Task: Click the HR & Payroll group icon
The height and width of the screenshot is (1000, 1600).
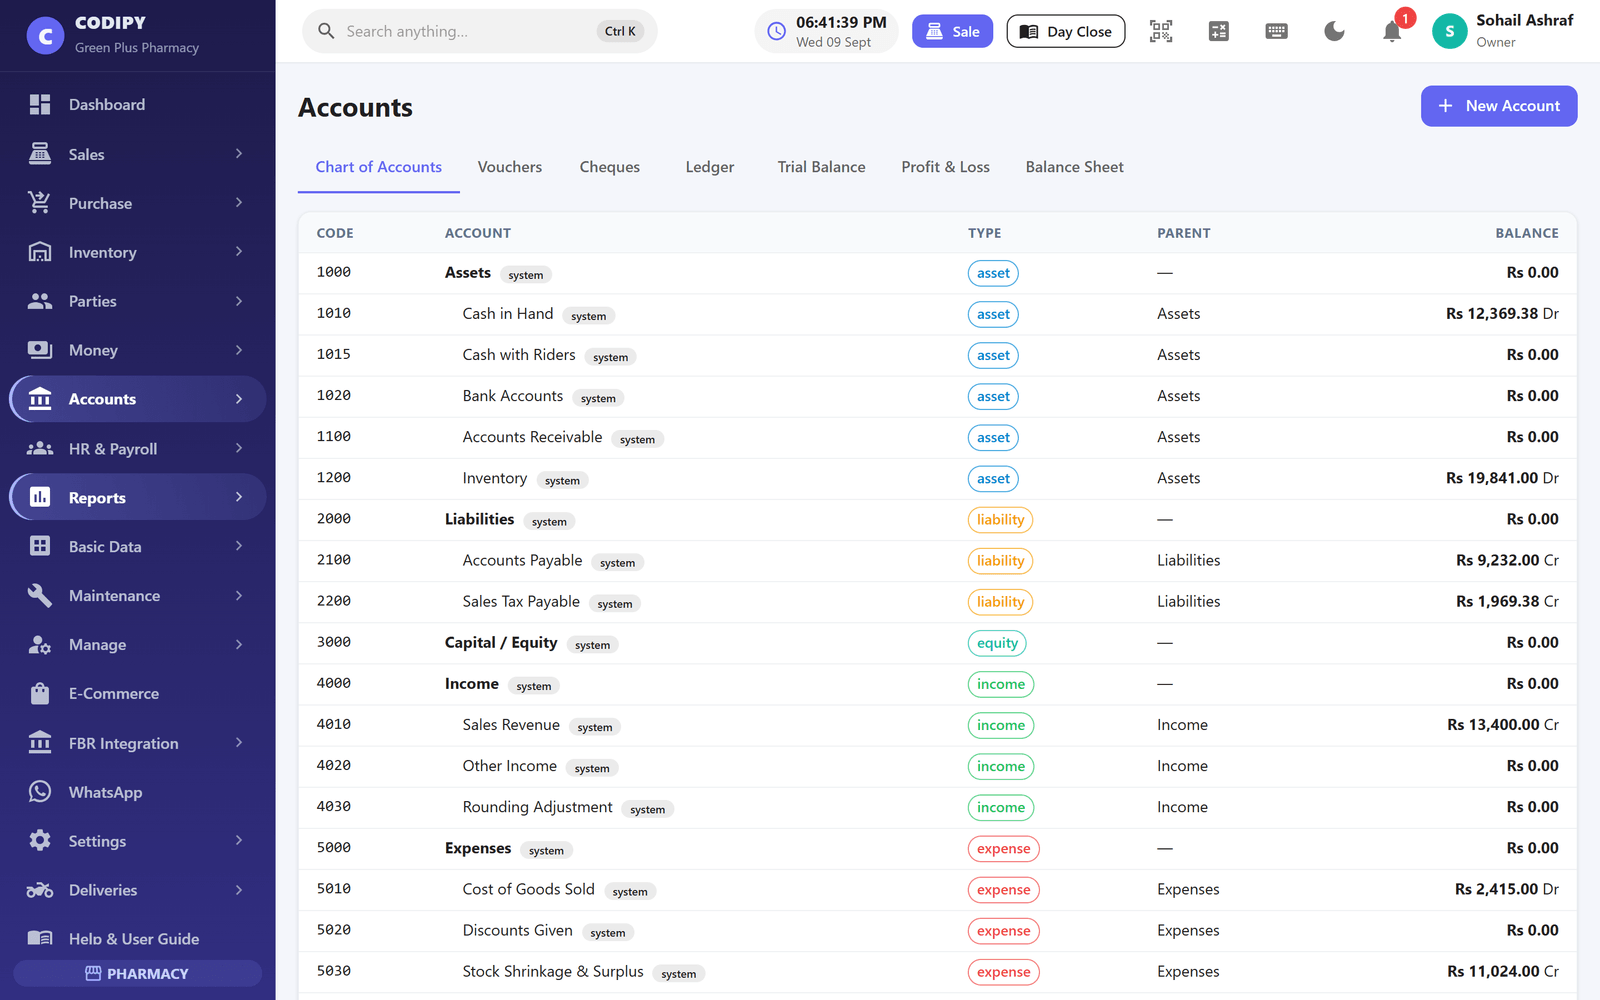Action: click(x=40, y=448)
